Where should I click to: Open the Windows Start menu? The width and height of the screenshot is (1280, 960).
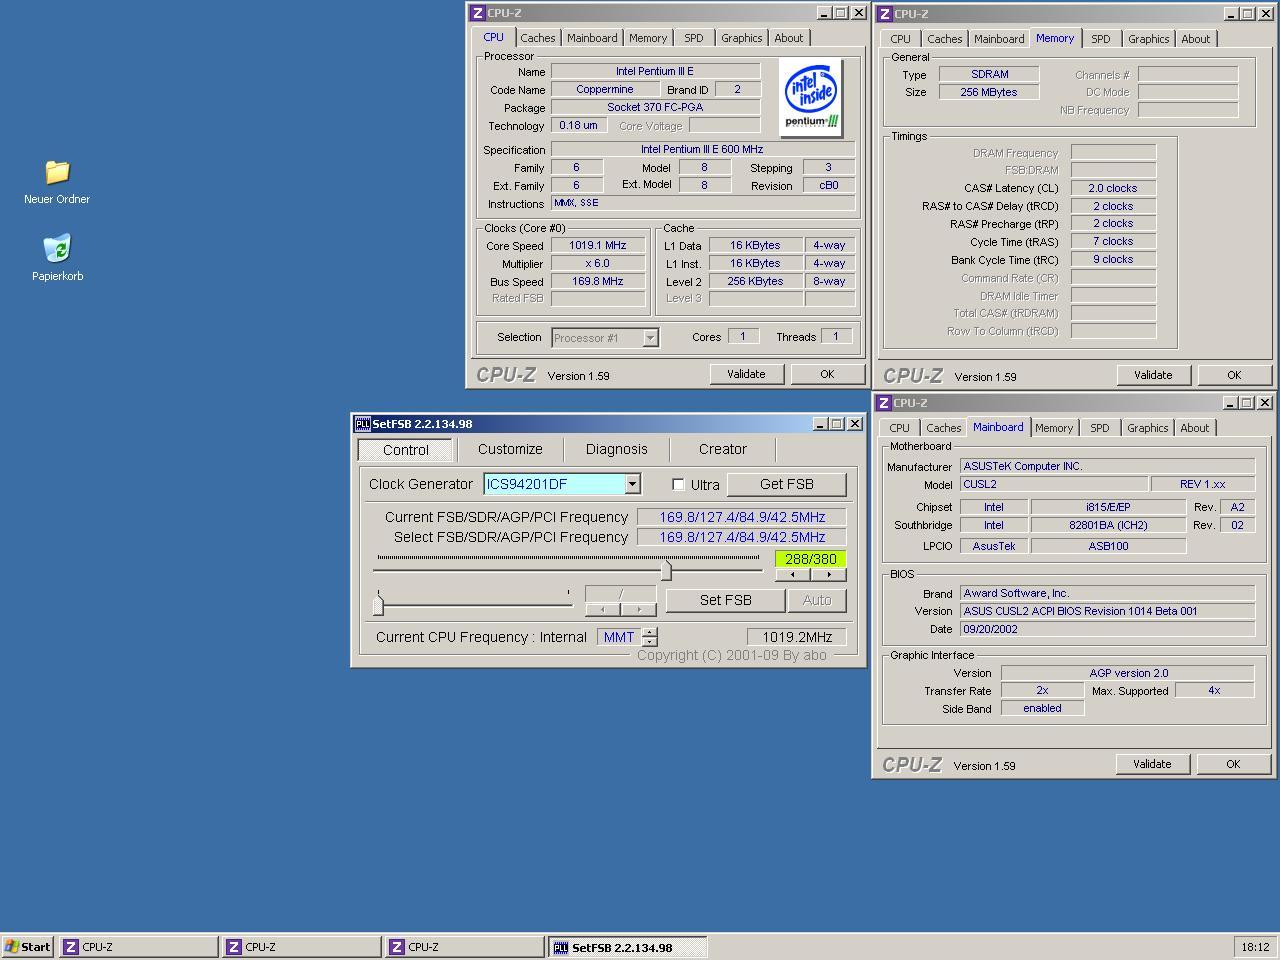[x=28, y=947]
